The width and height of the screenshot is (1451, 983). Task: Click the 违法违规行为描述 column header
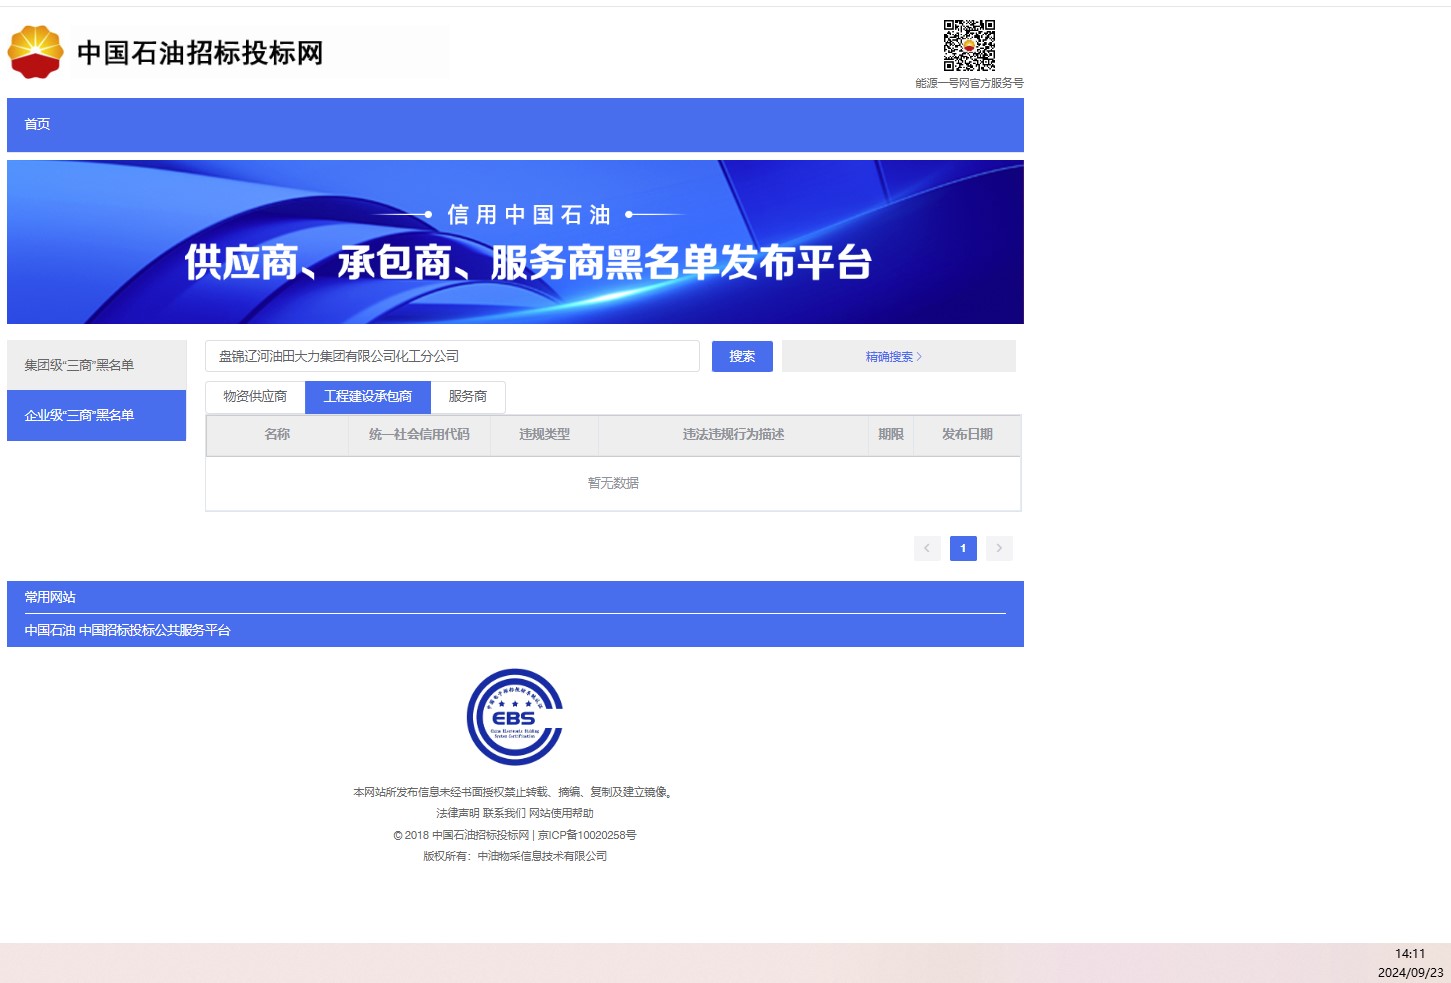pos(733,435)
